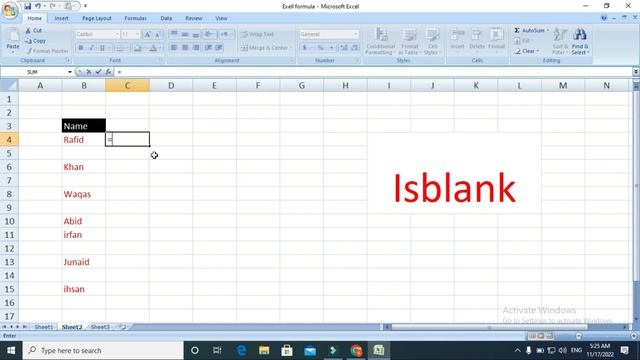Confirm the formula entry with checkmark
The image size is (640, 360).
tap(98, 72)
